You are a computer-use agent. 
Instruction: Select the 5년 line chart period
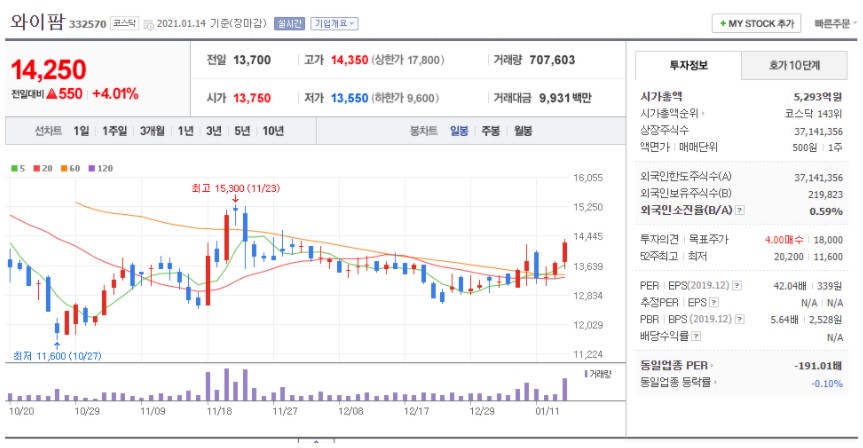pos(242,131)
